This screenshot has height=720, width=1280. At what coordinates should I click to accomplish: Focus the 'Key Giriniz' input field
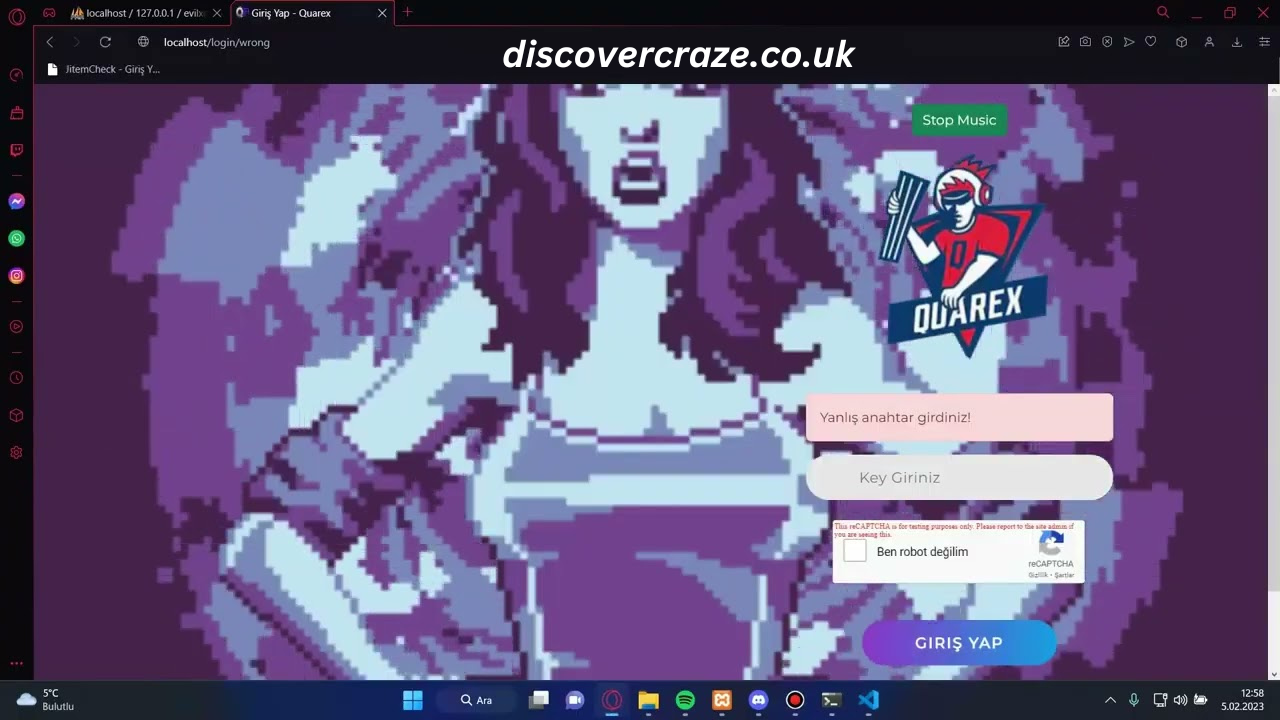tap(959, 478)
